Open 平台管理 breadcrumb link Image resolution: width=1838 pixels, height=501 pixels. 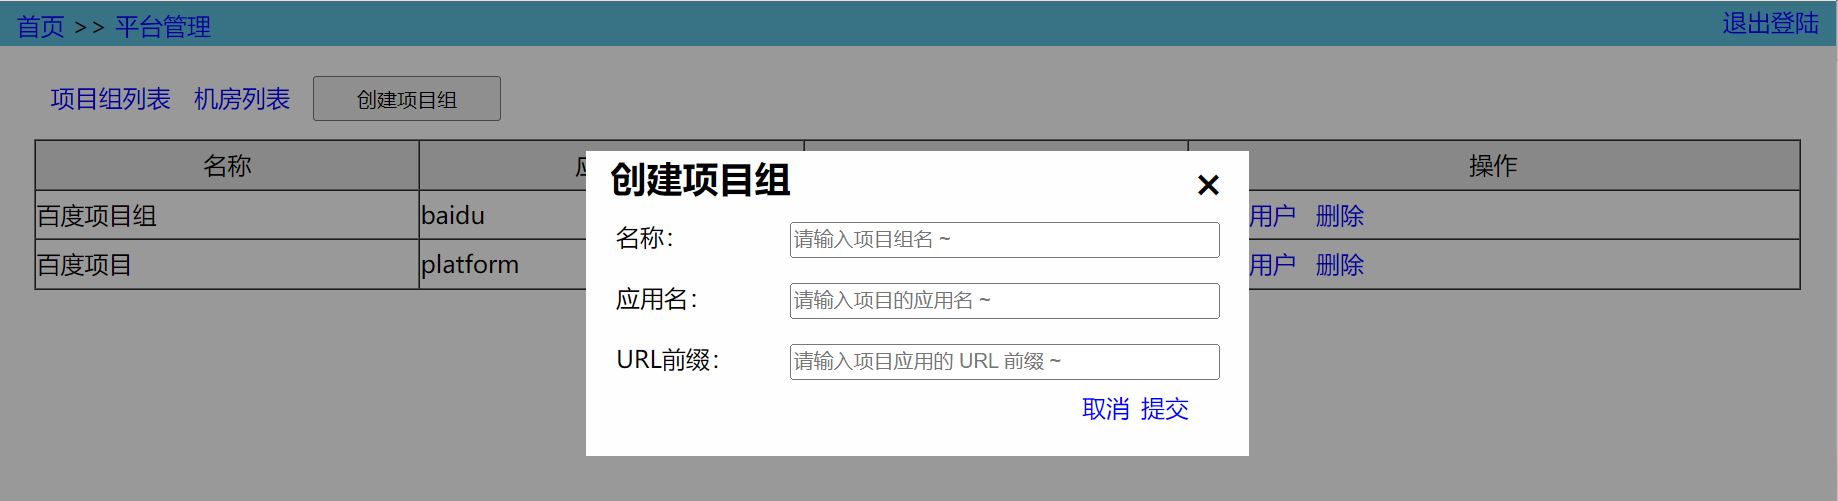tap(163, 27)
